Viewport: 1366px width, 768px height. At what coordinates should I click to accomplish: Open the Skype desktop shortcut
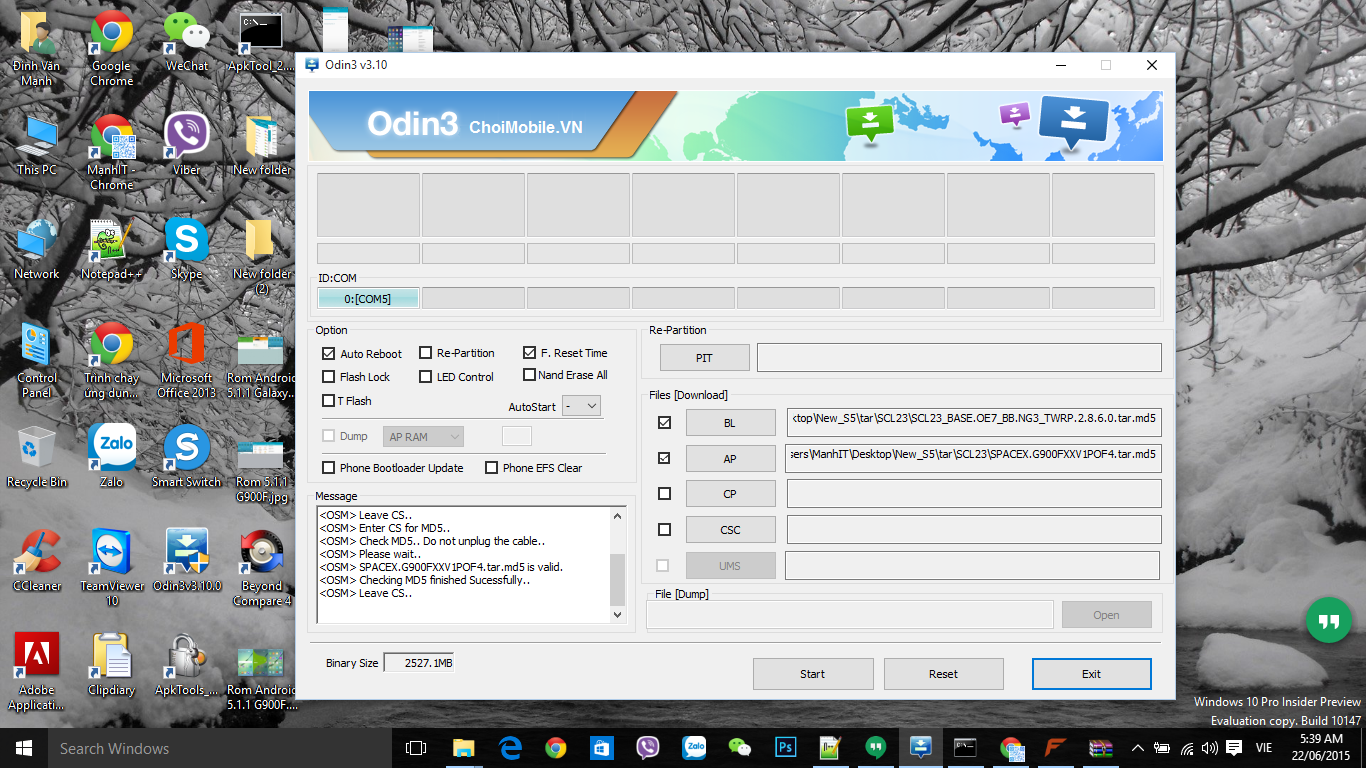(187, 250)
